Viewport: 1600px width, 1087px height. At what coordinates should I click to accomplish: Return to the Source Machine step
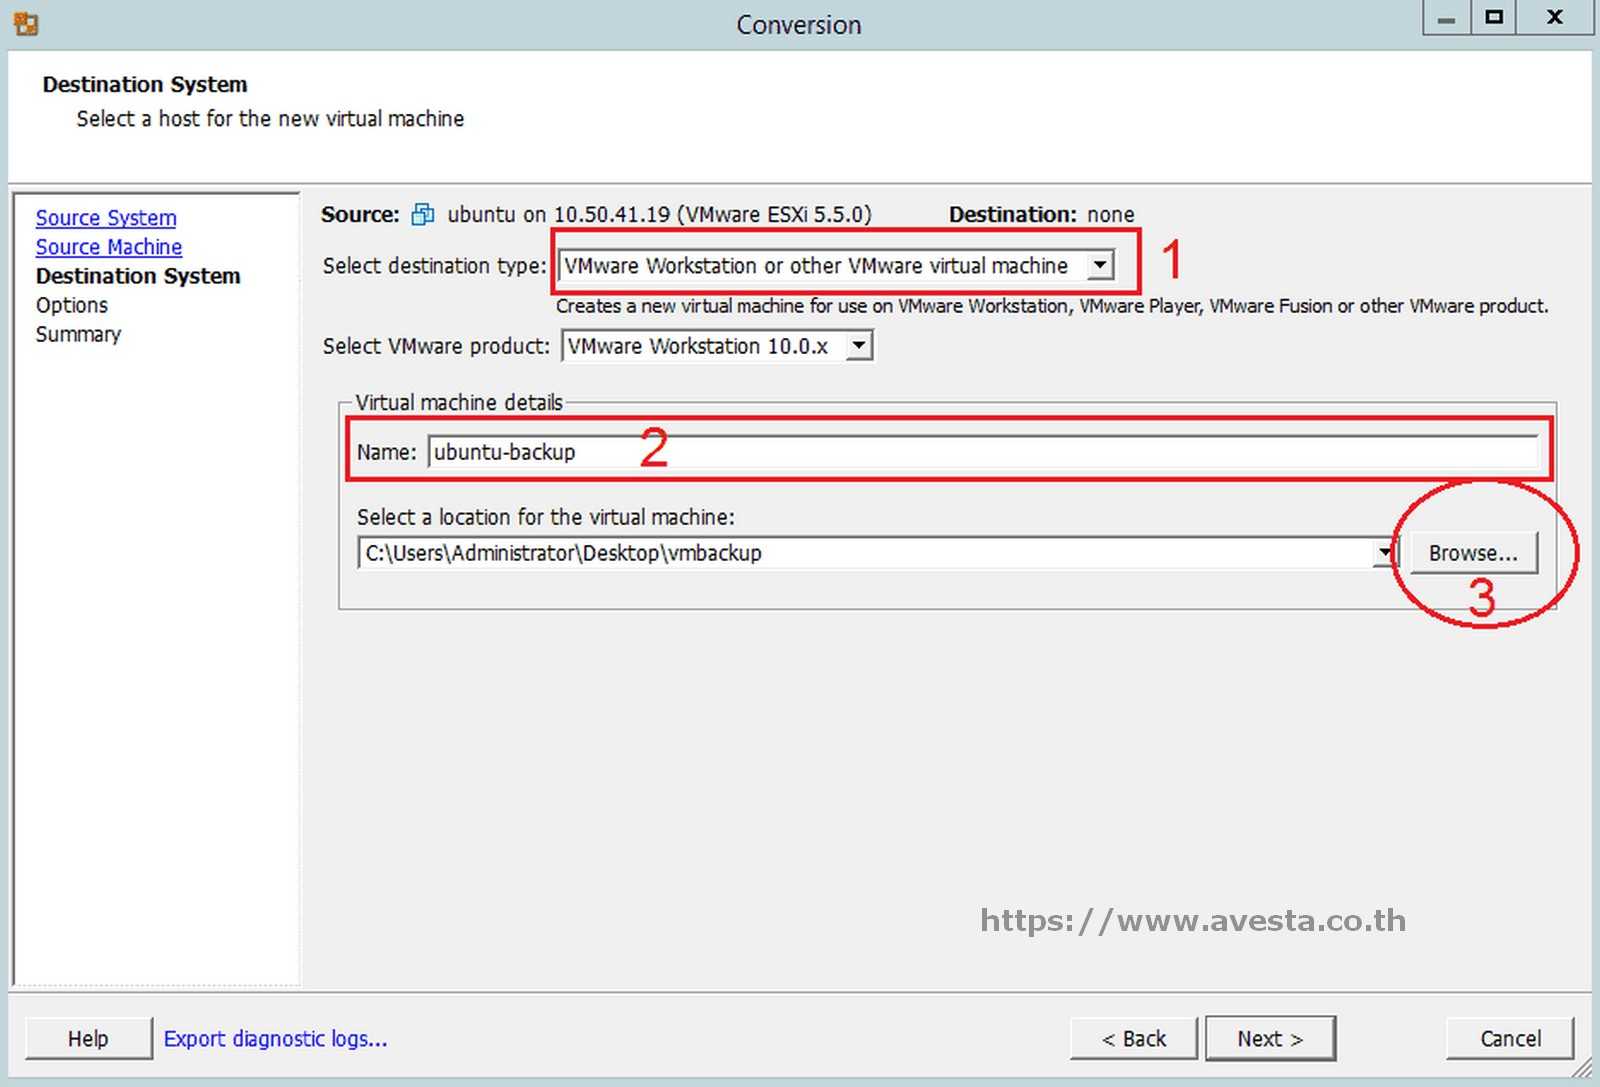coord(108,247)
